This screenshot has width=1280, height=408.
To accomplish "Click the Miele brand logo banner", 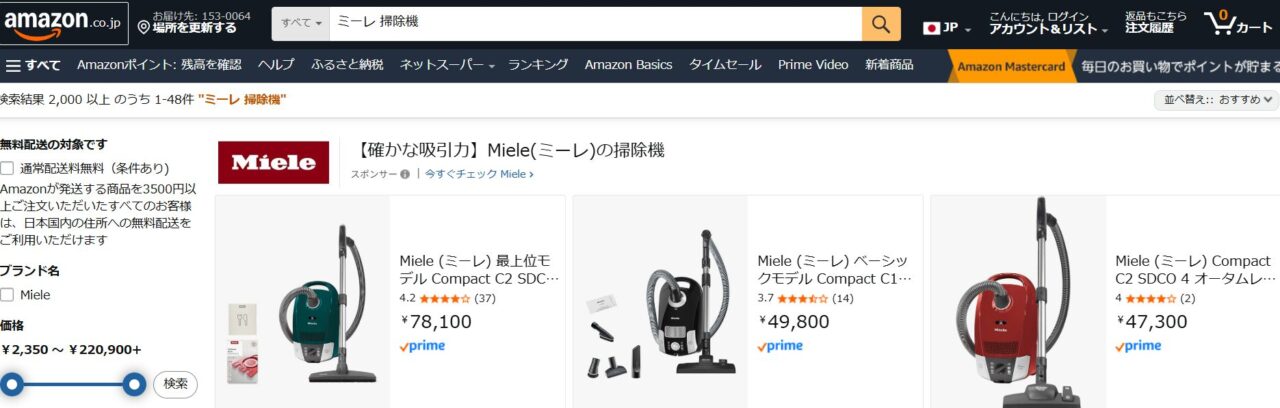I will 273,162.
